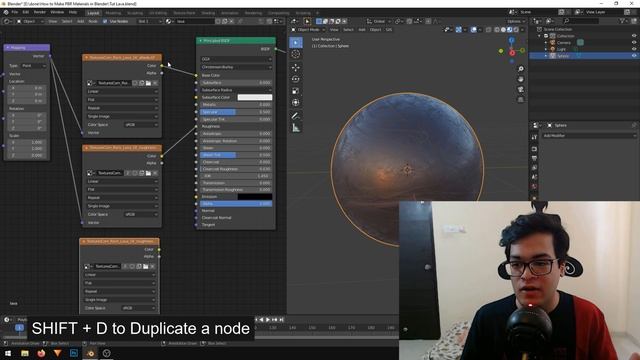Open the Render menu
The image size is (640, 360).
click(x=40, y=12)
